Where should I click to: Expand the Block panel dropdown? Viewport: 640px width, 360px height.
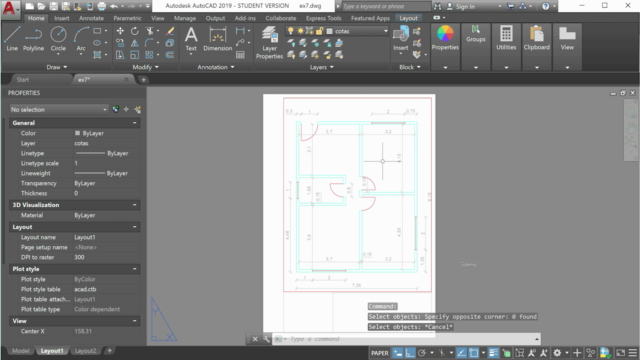410,67
